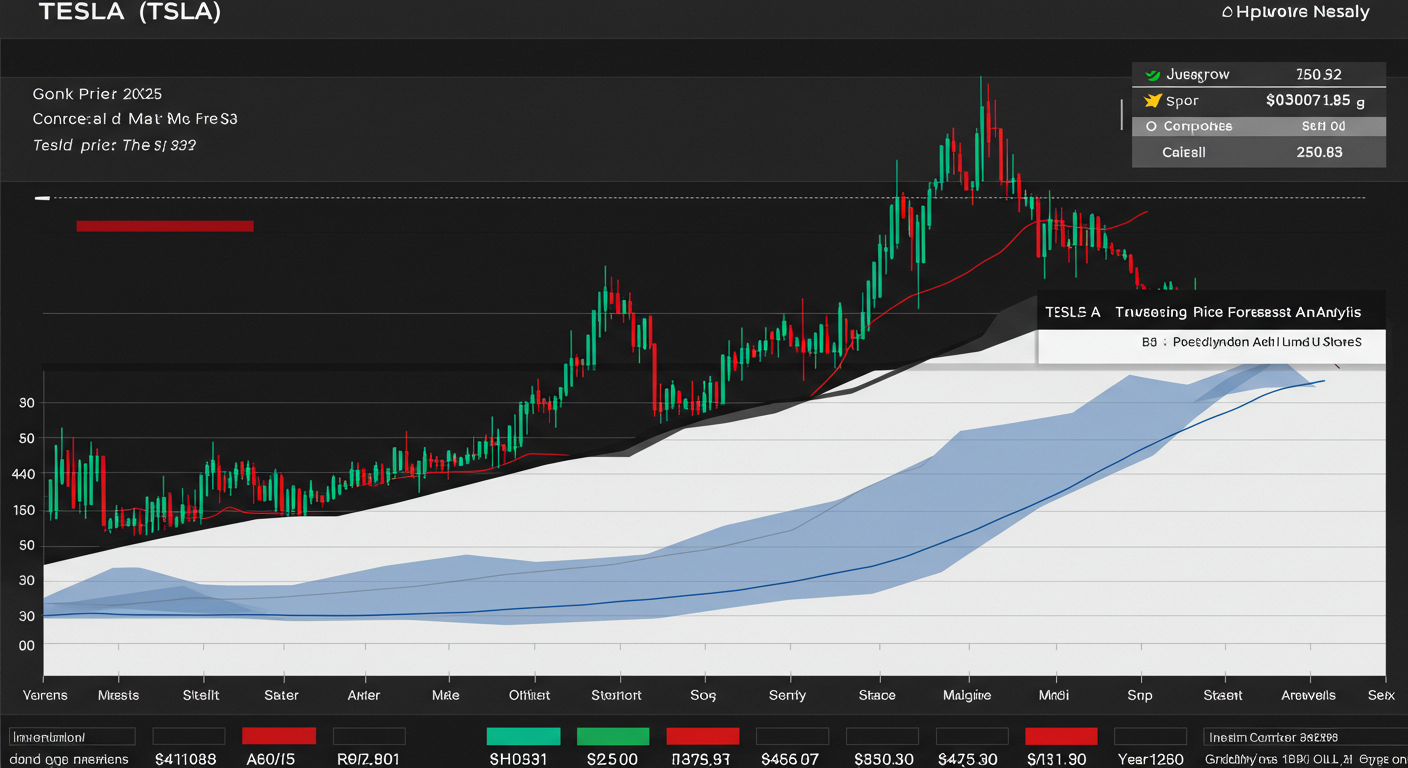The height and width of the screenshot is (768, 1408).
Task: Select the Verens x-axis label
Action: 45,695
